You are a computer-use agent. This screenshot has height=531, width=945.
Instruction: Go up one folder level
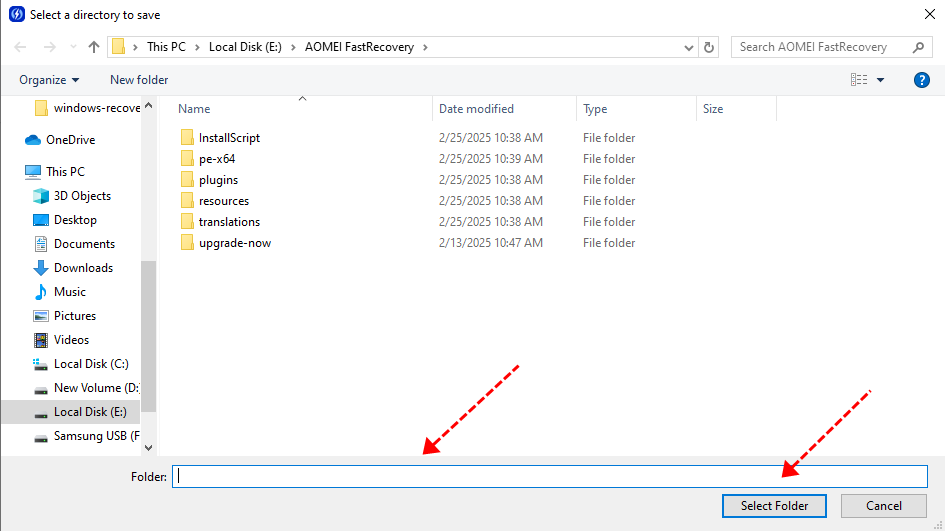[93, 47]
